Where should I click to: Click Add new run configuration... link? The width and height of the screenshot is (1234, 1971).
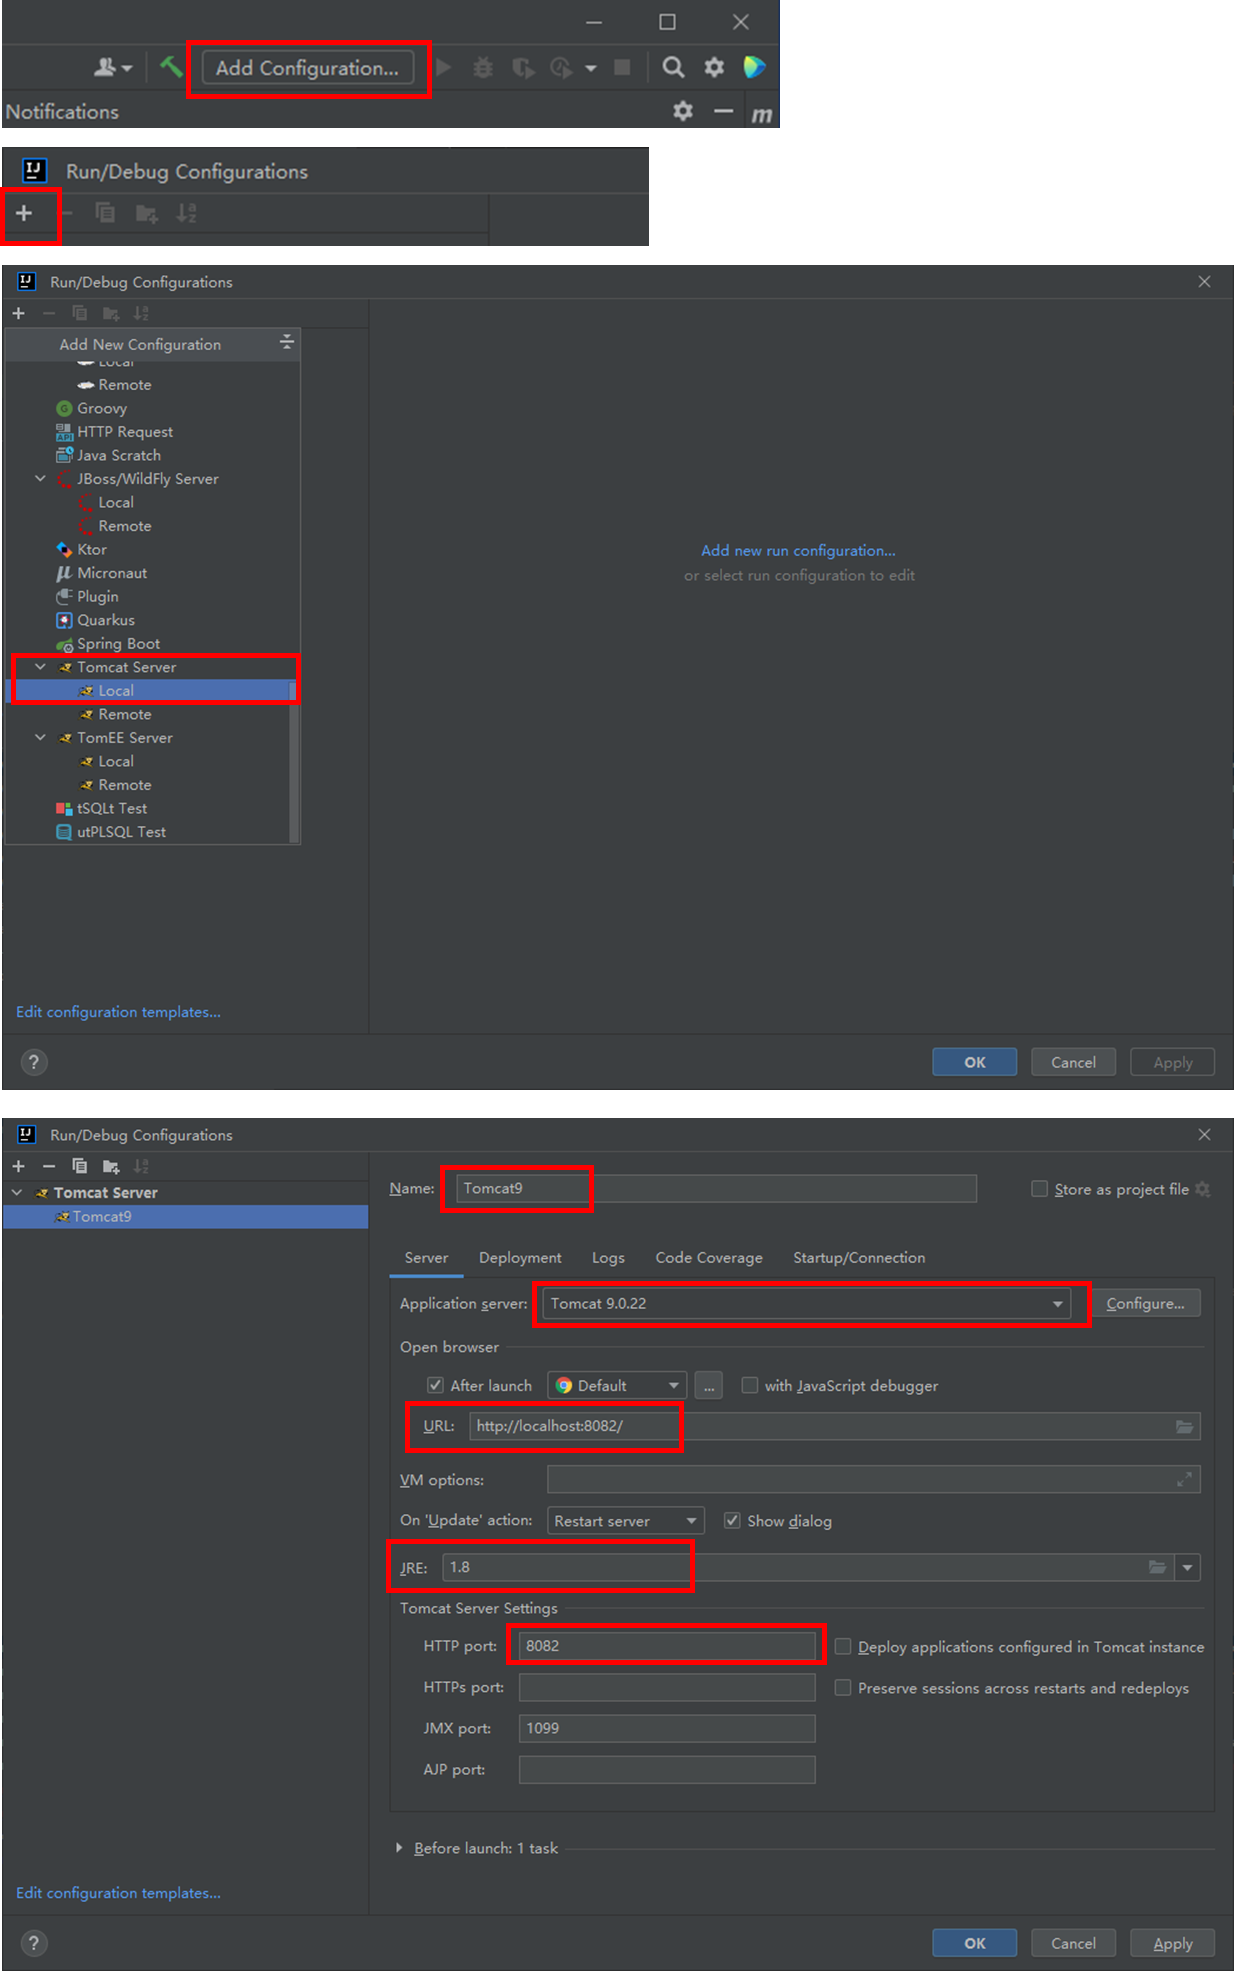click(798, 550)
